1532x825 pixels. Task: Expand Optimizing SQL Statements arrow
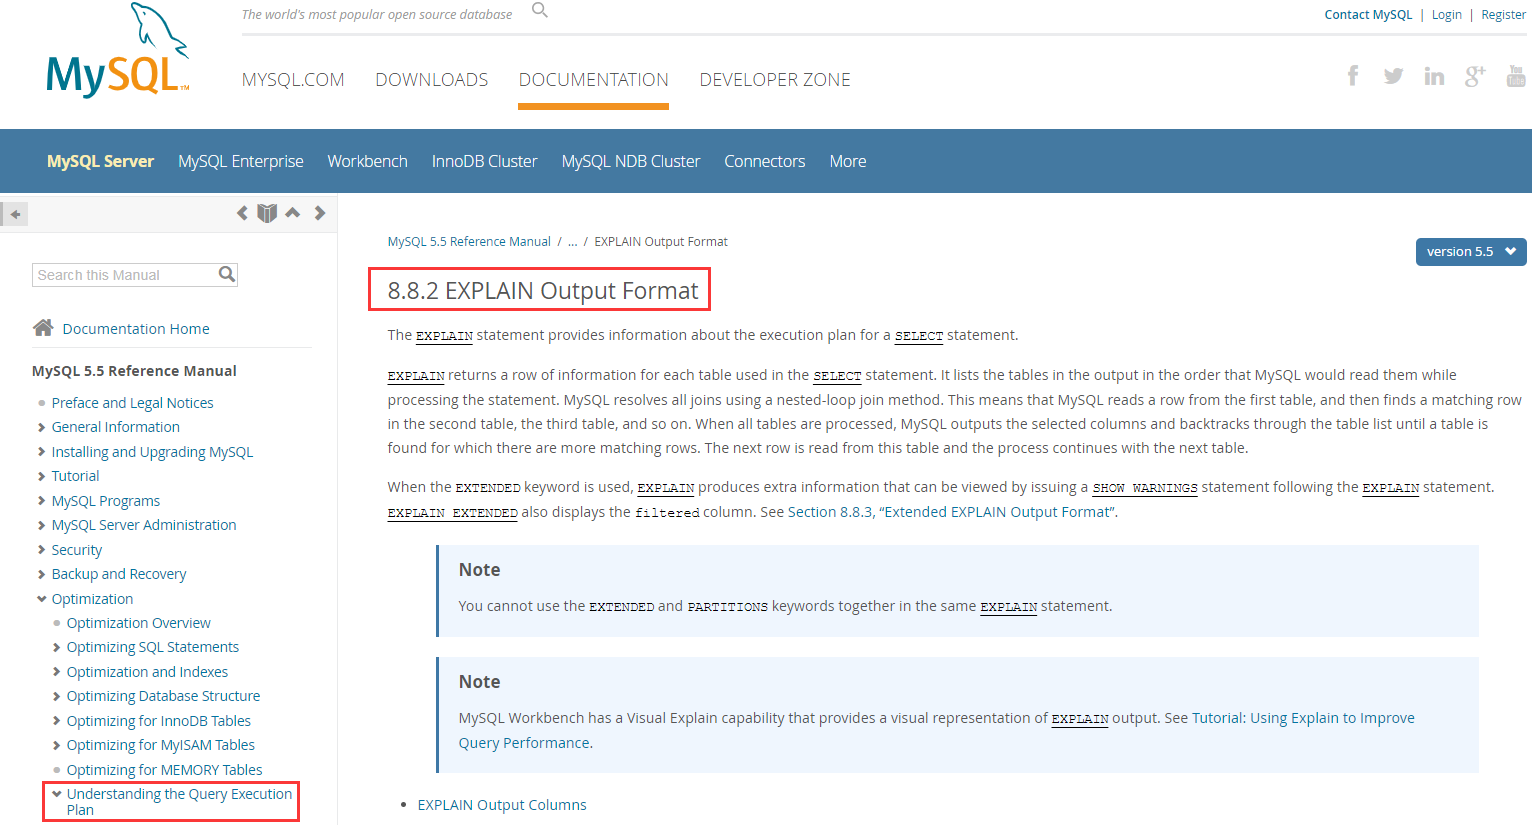tap(57, 648)
